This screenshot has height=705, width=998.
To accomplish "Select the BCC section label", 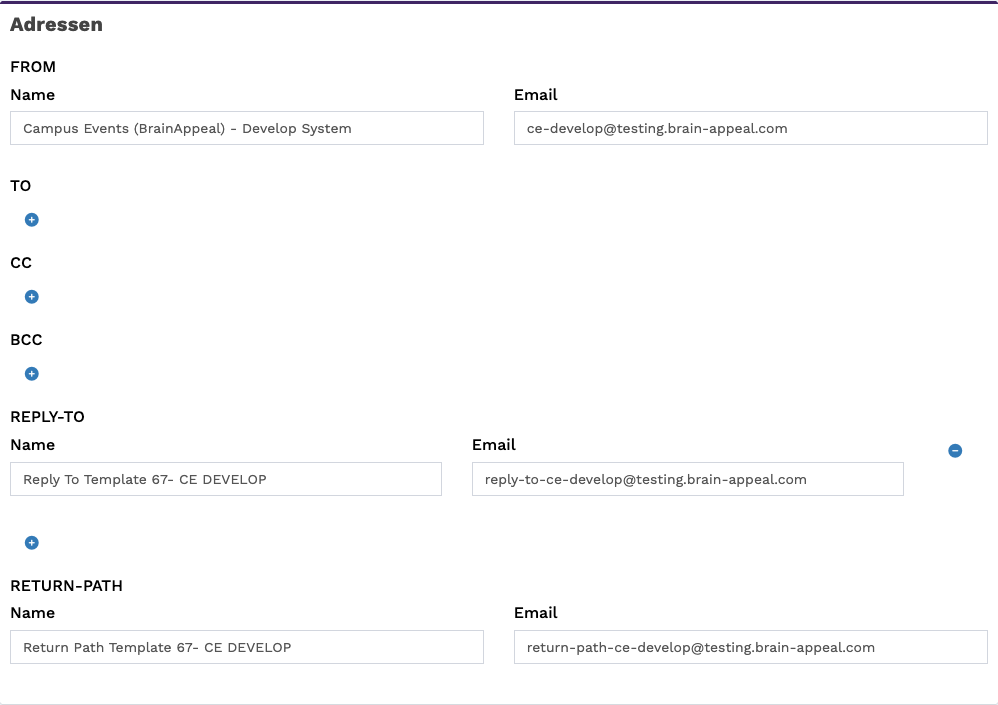I will click(x=26, y=340).
